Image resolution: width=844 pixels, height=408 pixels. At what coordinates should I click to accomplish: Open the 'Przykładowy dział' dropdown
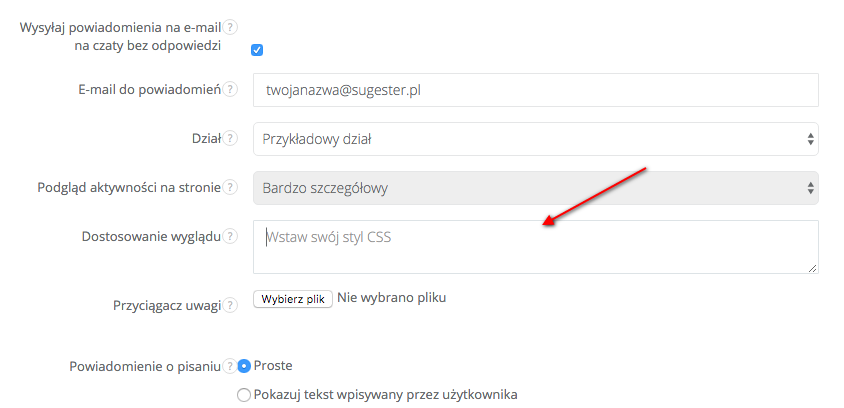pyautogui.click(x=536, y=139)
